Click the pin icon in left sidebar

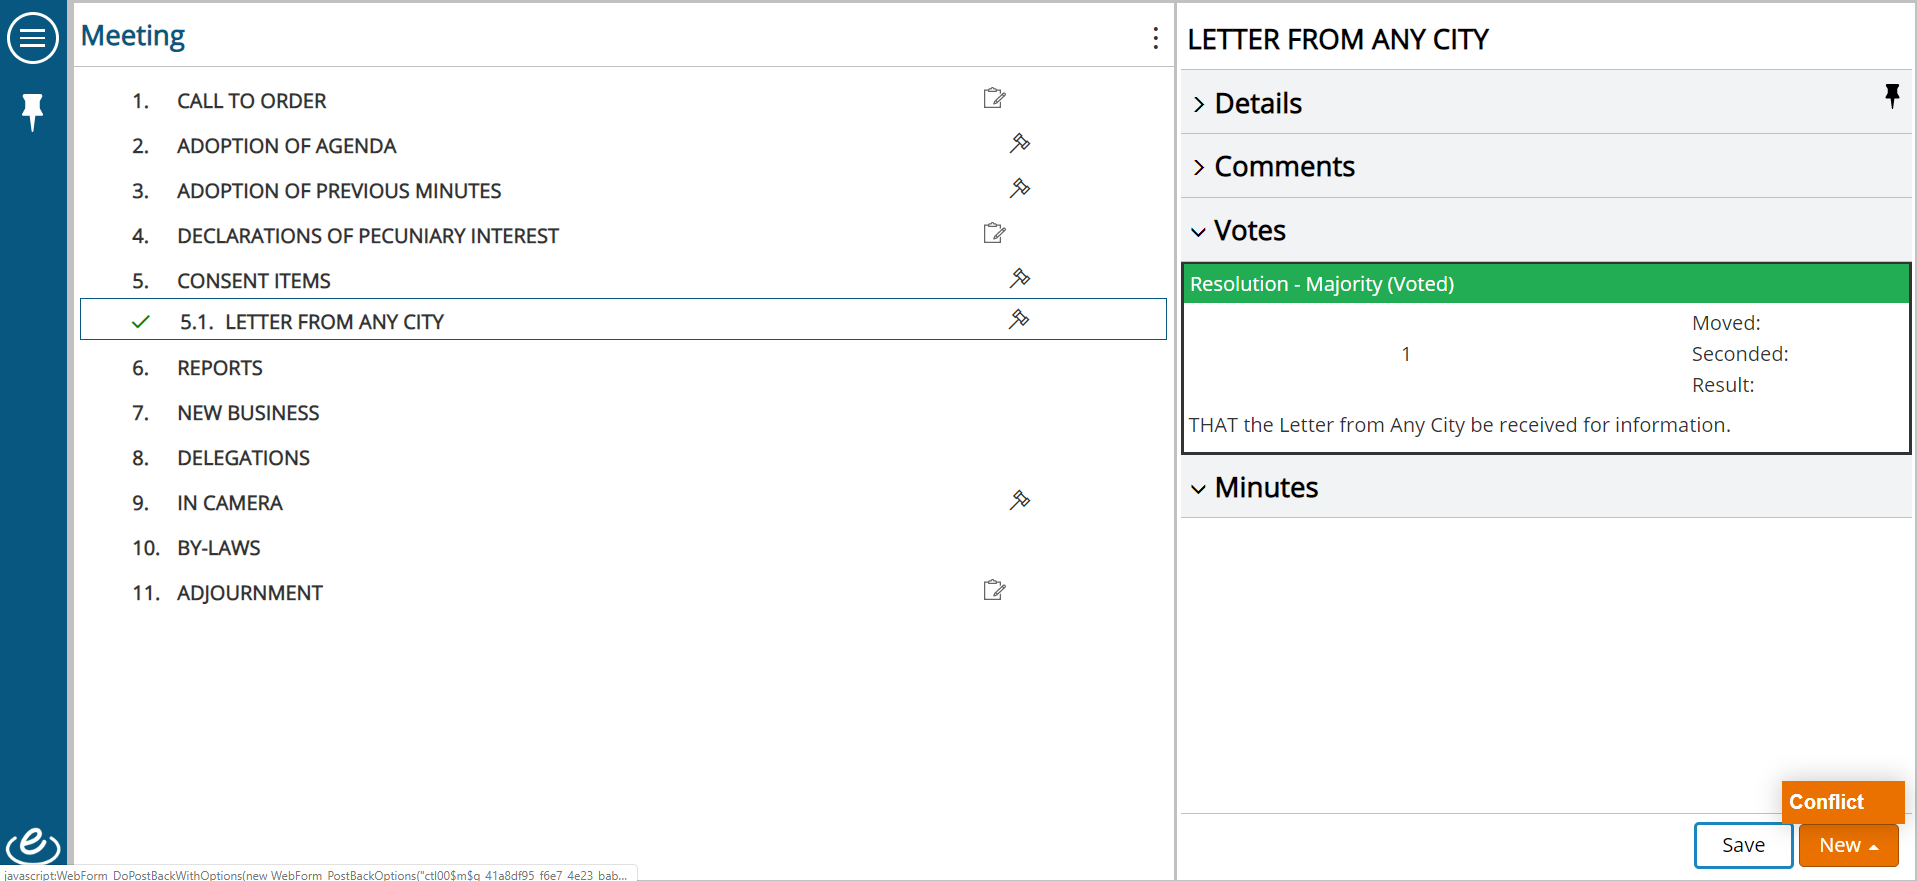click(33, 111)
